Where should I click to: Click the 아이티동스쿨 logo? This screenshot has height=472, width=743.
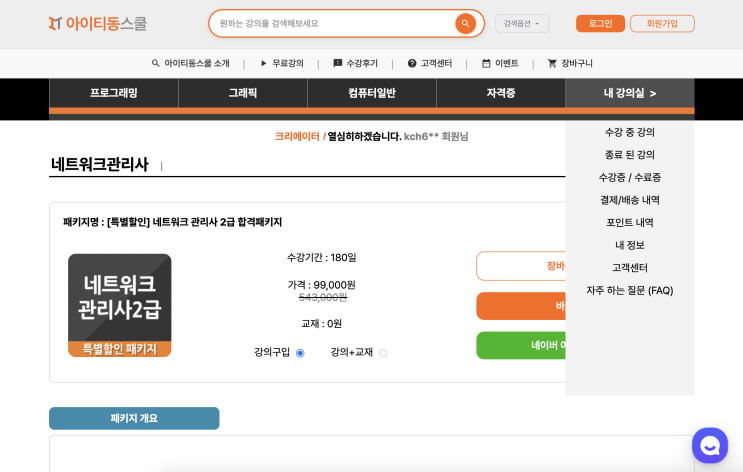[x=98, y=23]
